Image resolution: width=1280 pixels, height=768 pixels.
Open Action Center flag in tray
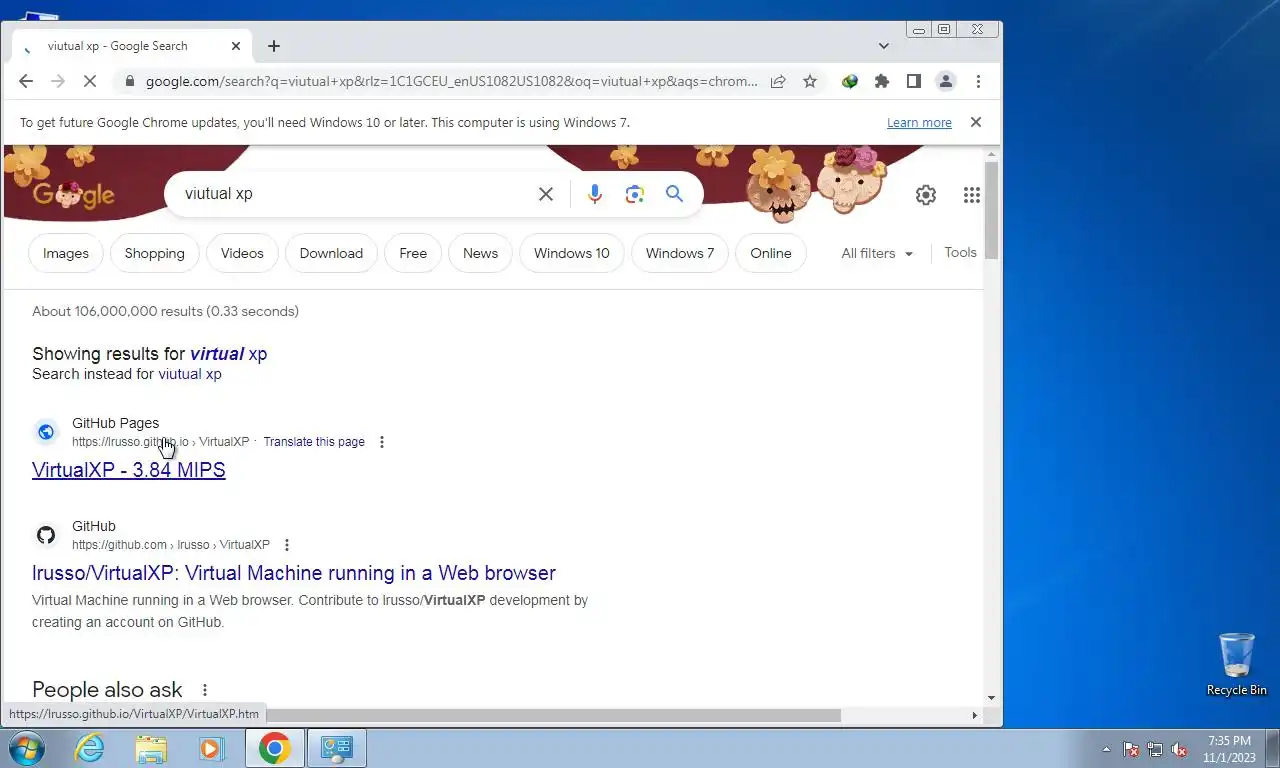coord(1131,749)
